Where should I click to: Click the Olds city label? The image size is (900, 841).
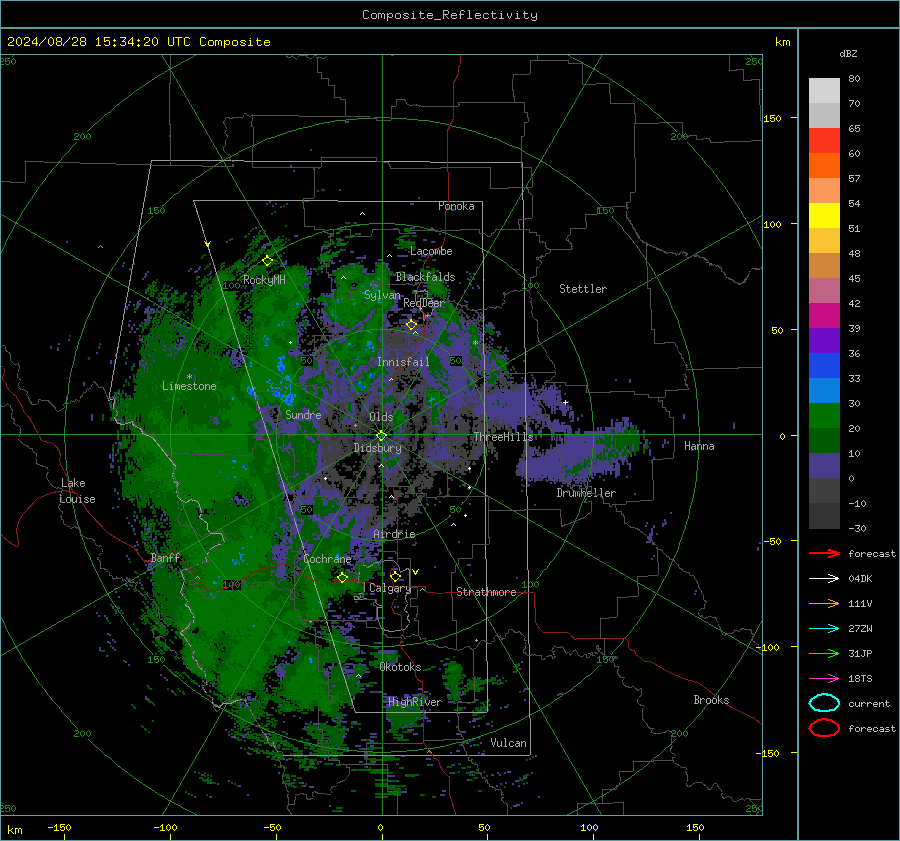pyautogui.click(x=381, y=417)
